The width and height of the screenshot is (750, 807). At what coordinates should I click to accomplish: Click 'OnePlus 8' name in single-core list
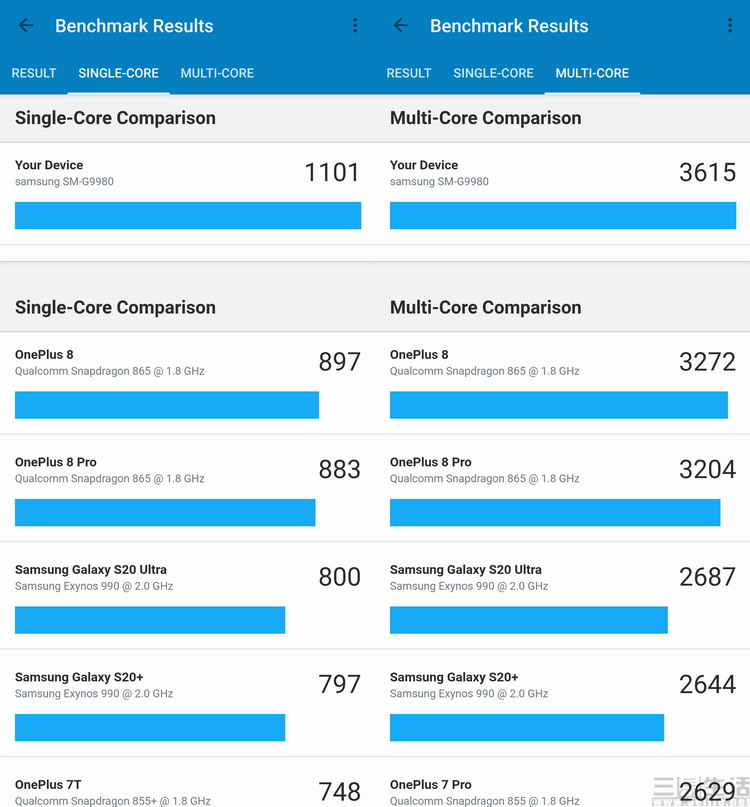point(44,355)
